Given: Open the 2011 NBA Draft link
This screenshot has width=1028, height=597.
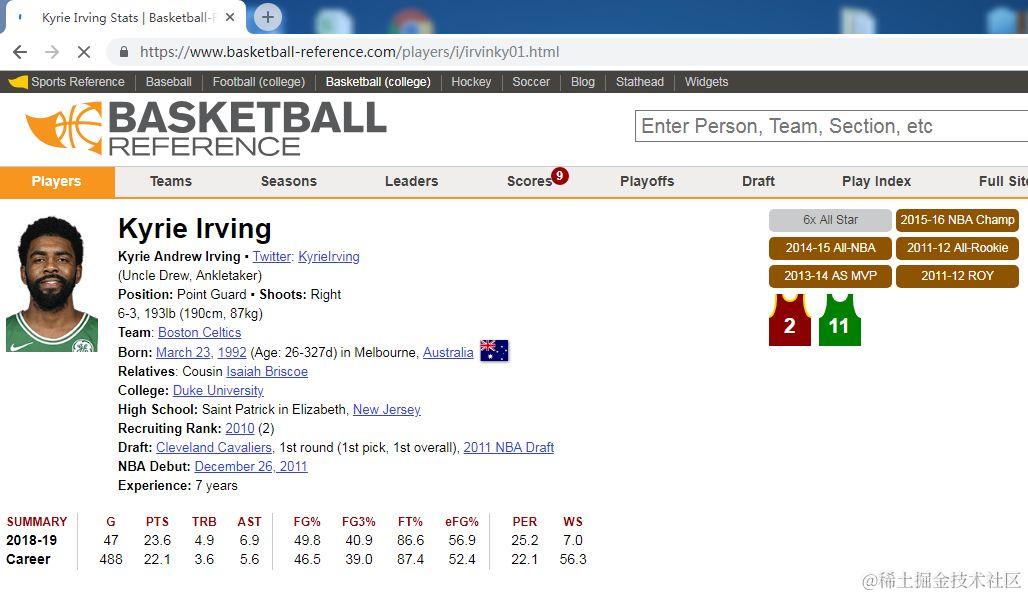Looking at the screenshot, I should (509, 447).
